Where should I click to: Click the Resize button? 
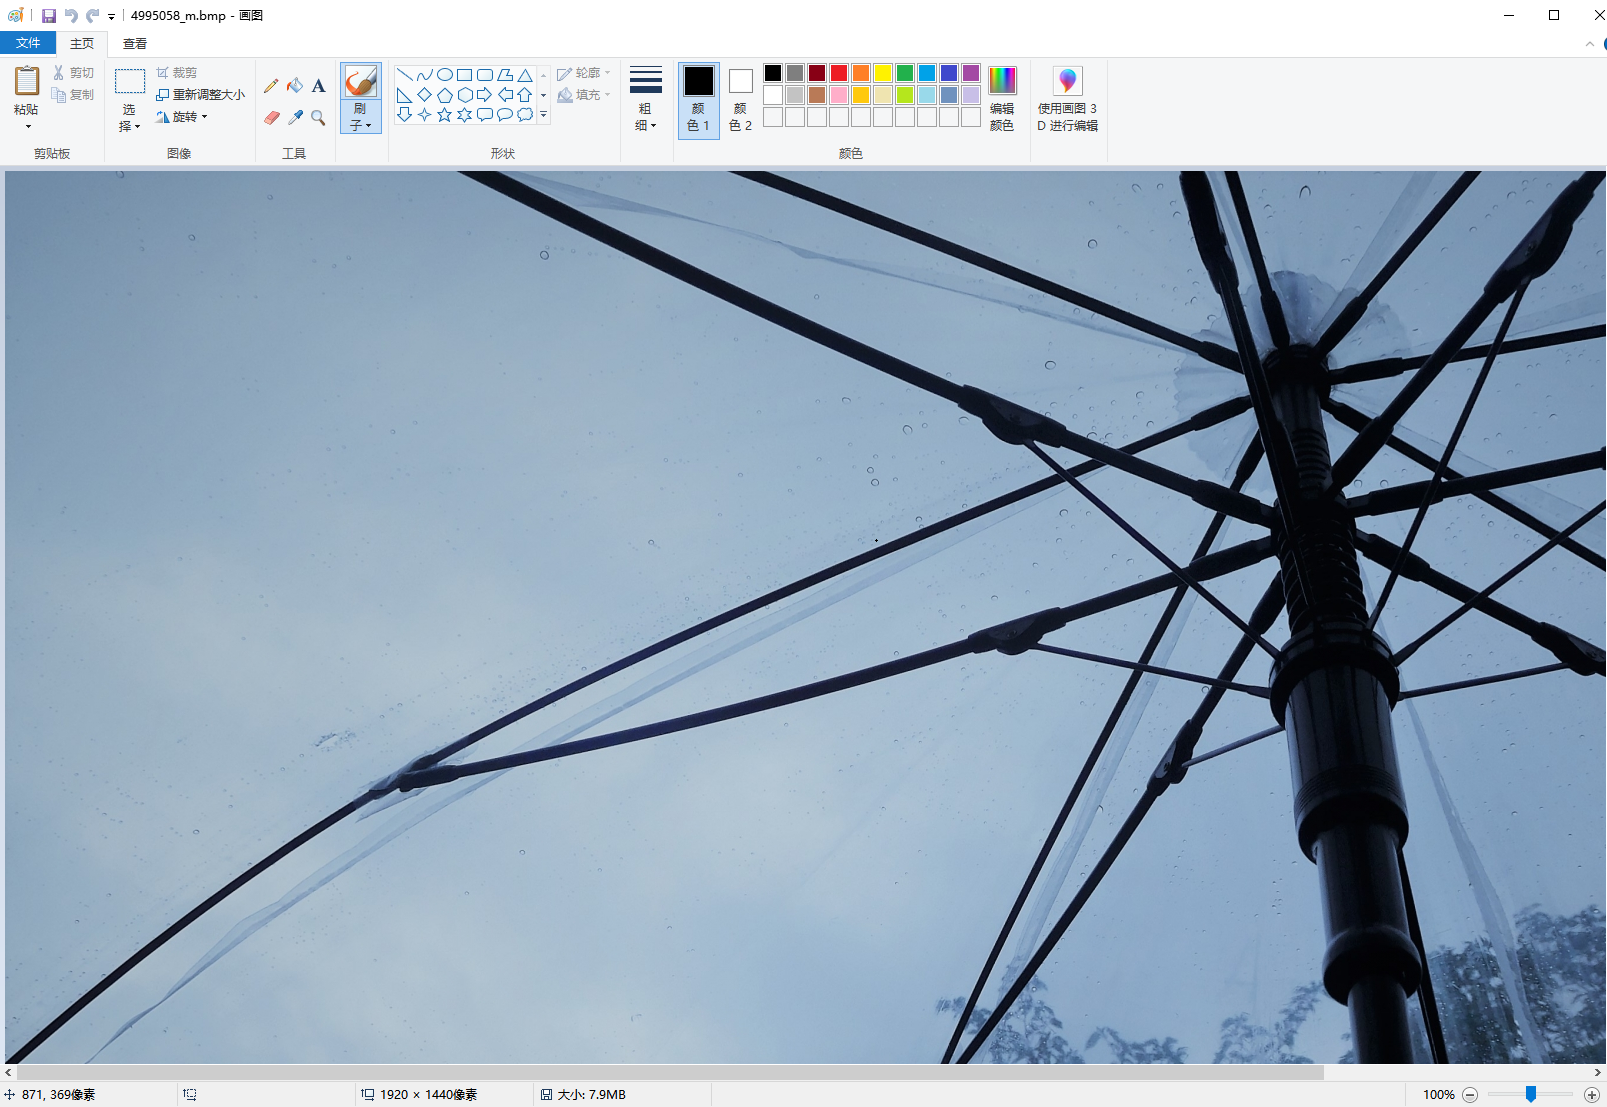pos(200,95)
